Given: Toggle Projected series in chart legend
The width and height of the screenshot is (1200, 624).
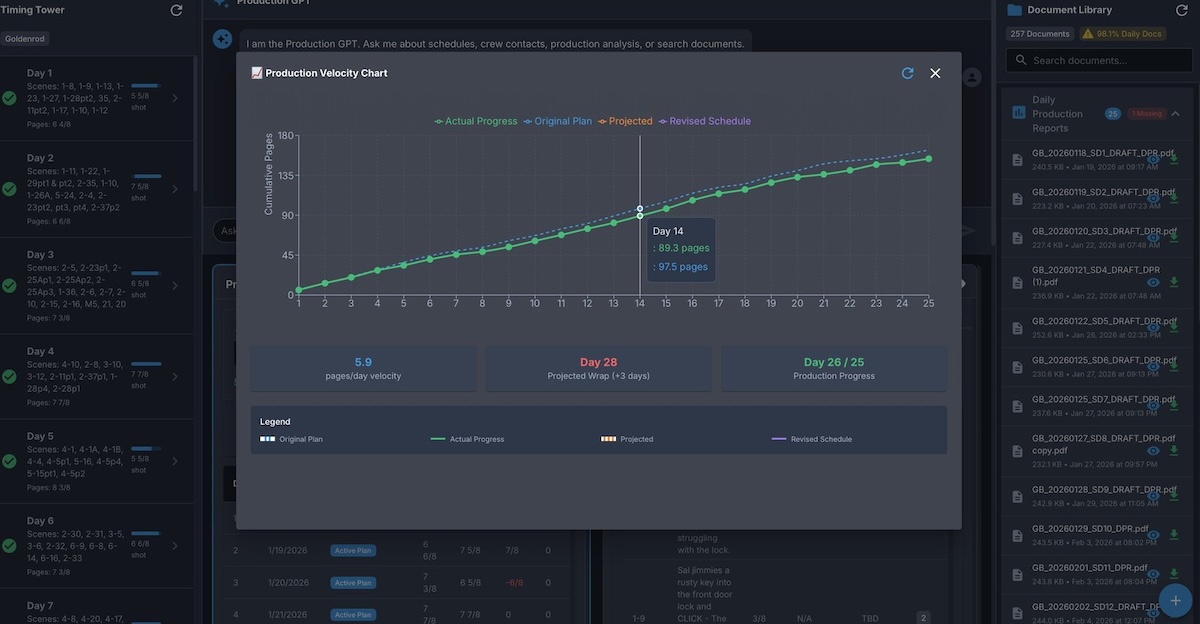Looking at the screenshot, I should [625, 121].
